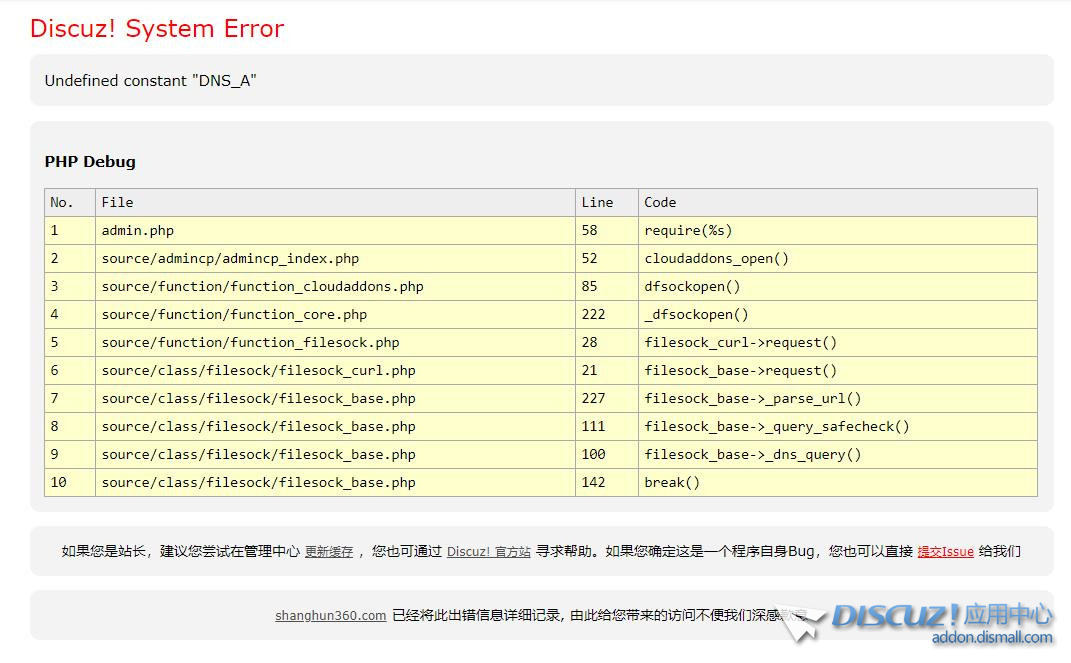Viewport: 1071px width, 663px height.
Task: Select the function_core.php file cell
Action: [335, 315]
